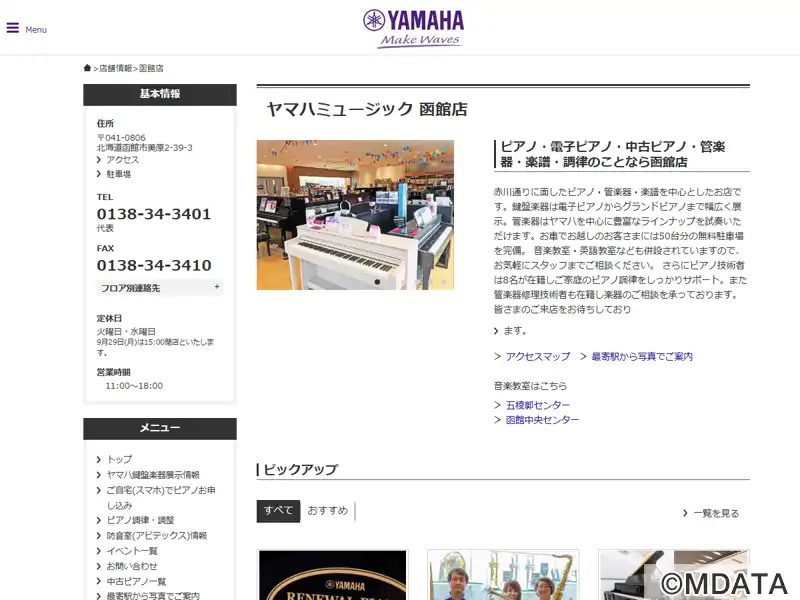The height and width of the screenshot is (600, 800).
Task: Click the 火曜日・水曜日 closed days text
Action: pos(126,331)
